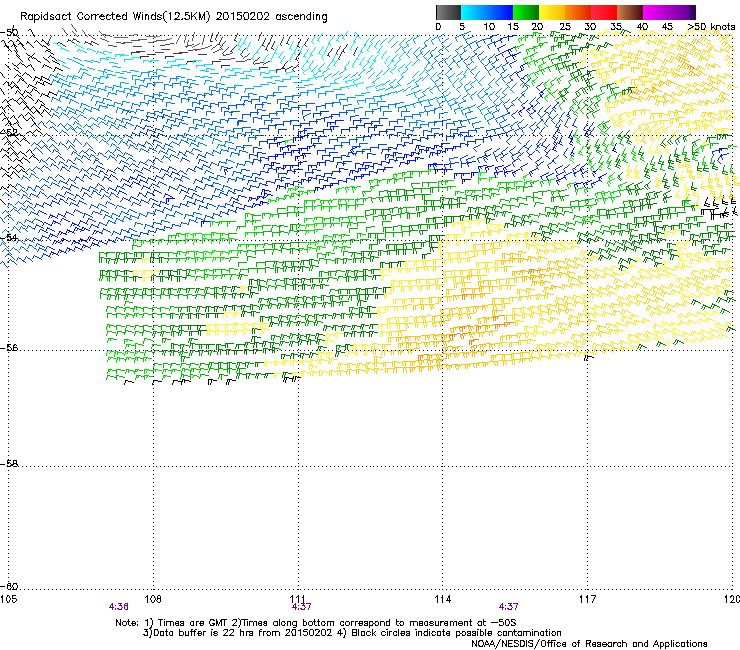Viewport: 740px width, 650px height.
Task: Click the red 30-35 knots legend swatch
Action: (x=604, y=12)
